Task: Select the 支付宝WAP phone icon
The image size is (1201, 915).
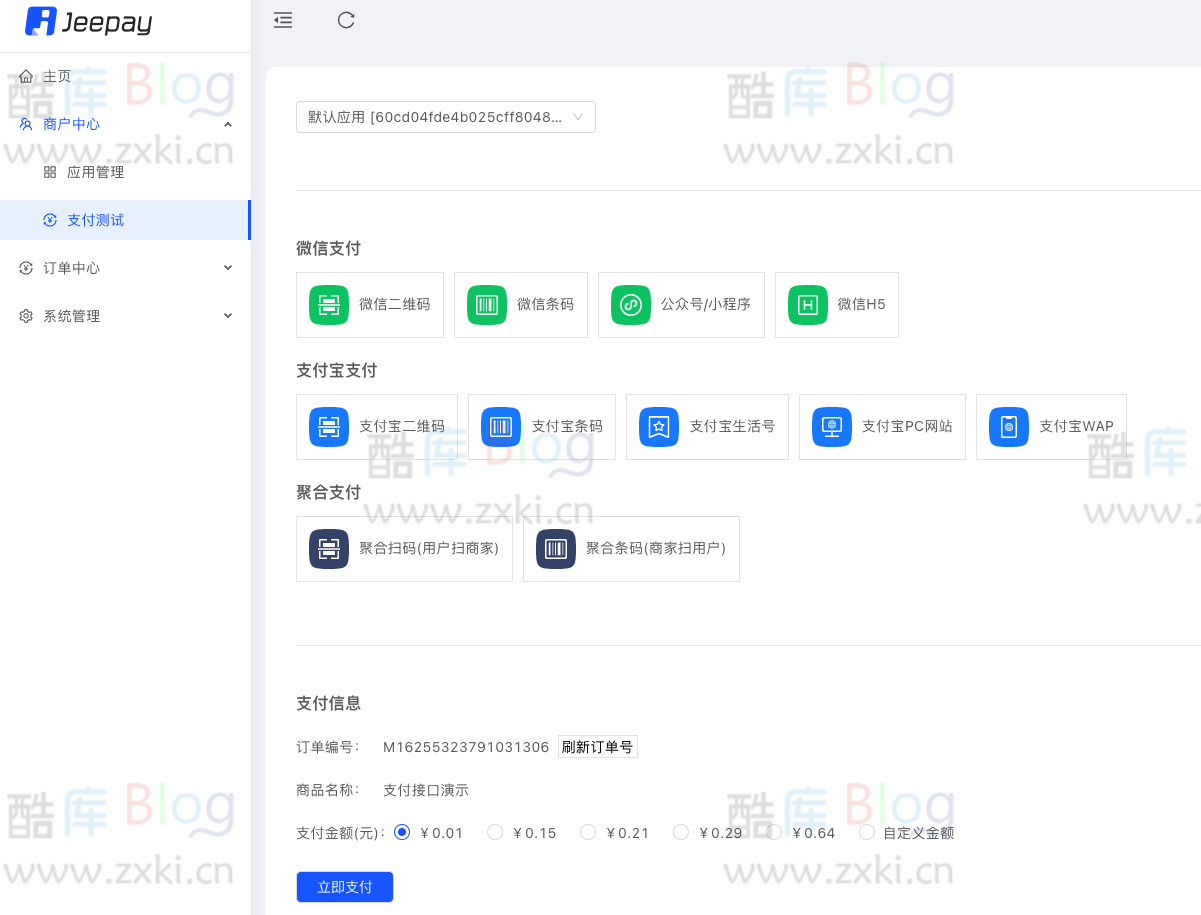Action: pyautogui.click(x=1008, y=427)
